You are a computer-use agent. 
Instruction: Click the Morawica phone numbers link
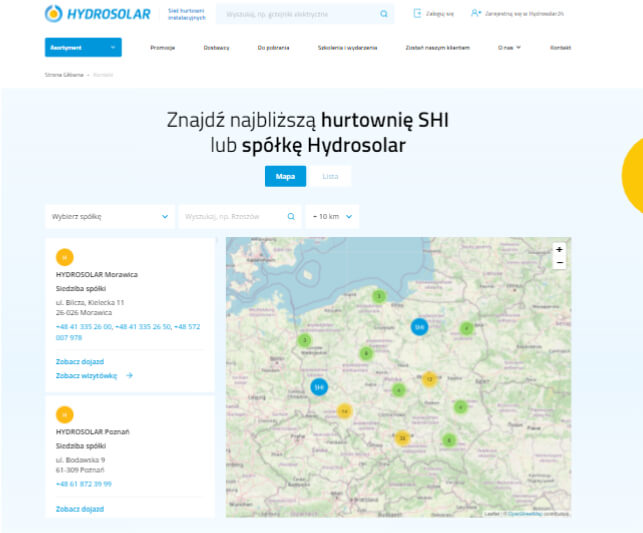128,332
